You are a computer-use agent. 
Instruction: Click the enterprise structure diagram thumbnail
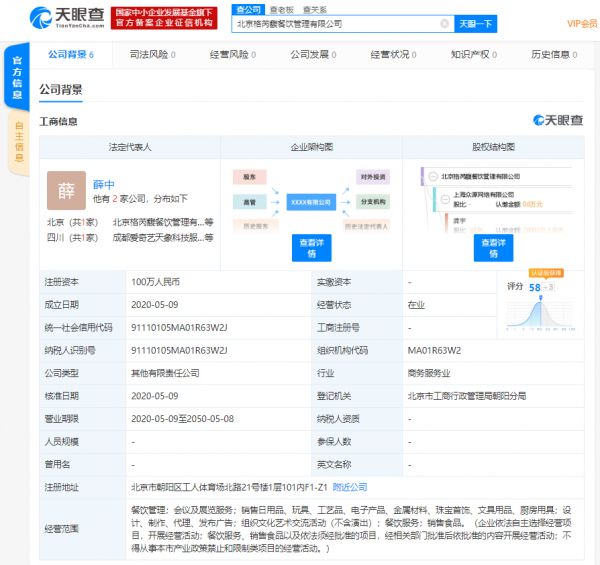click(312, 200)
